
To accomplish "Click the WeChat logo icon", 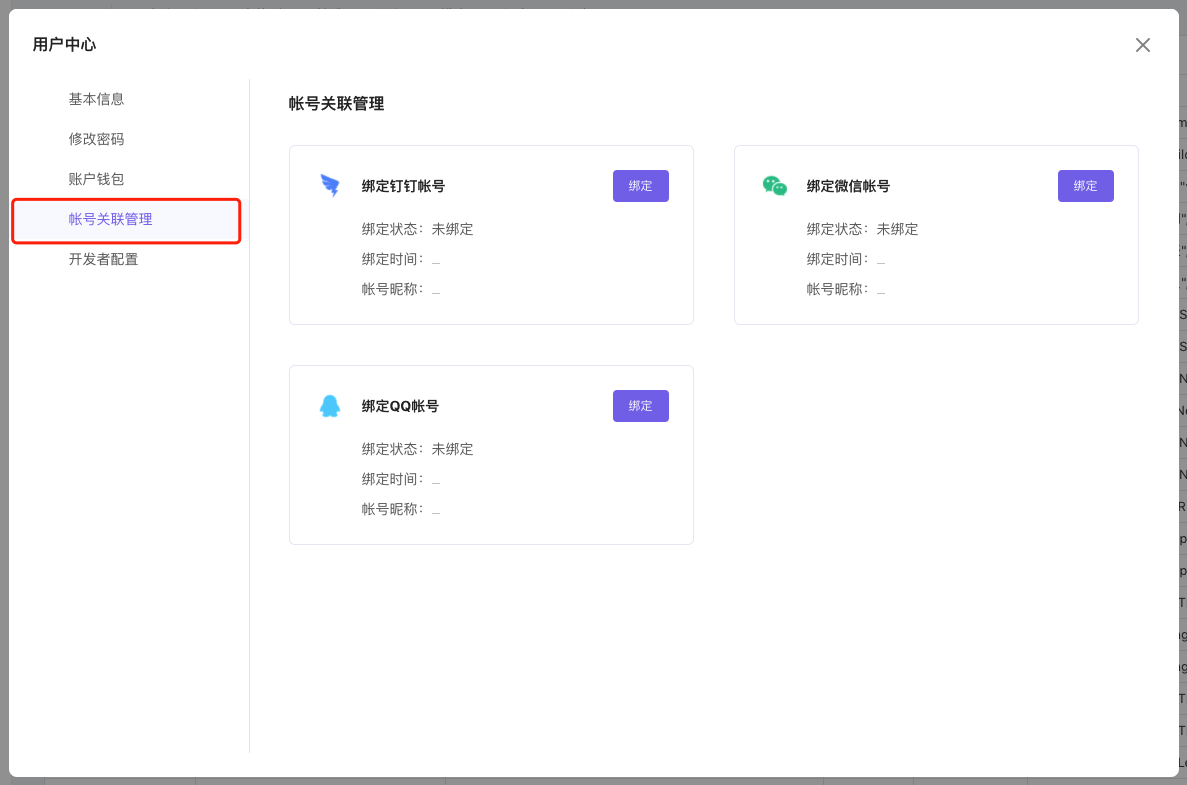I will click(774, 185).
